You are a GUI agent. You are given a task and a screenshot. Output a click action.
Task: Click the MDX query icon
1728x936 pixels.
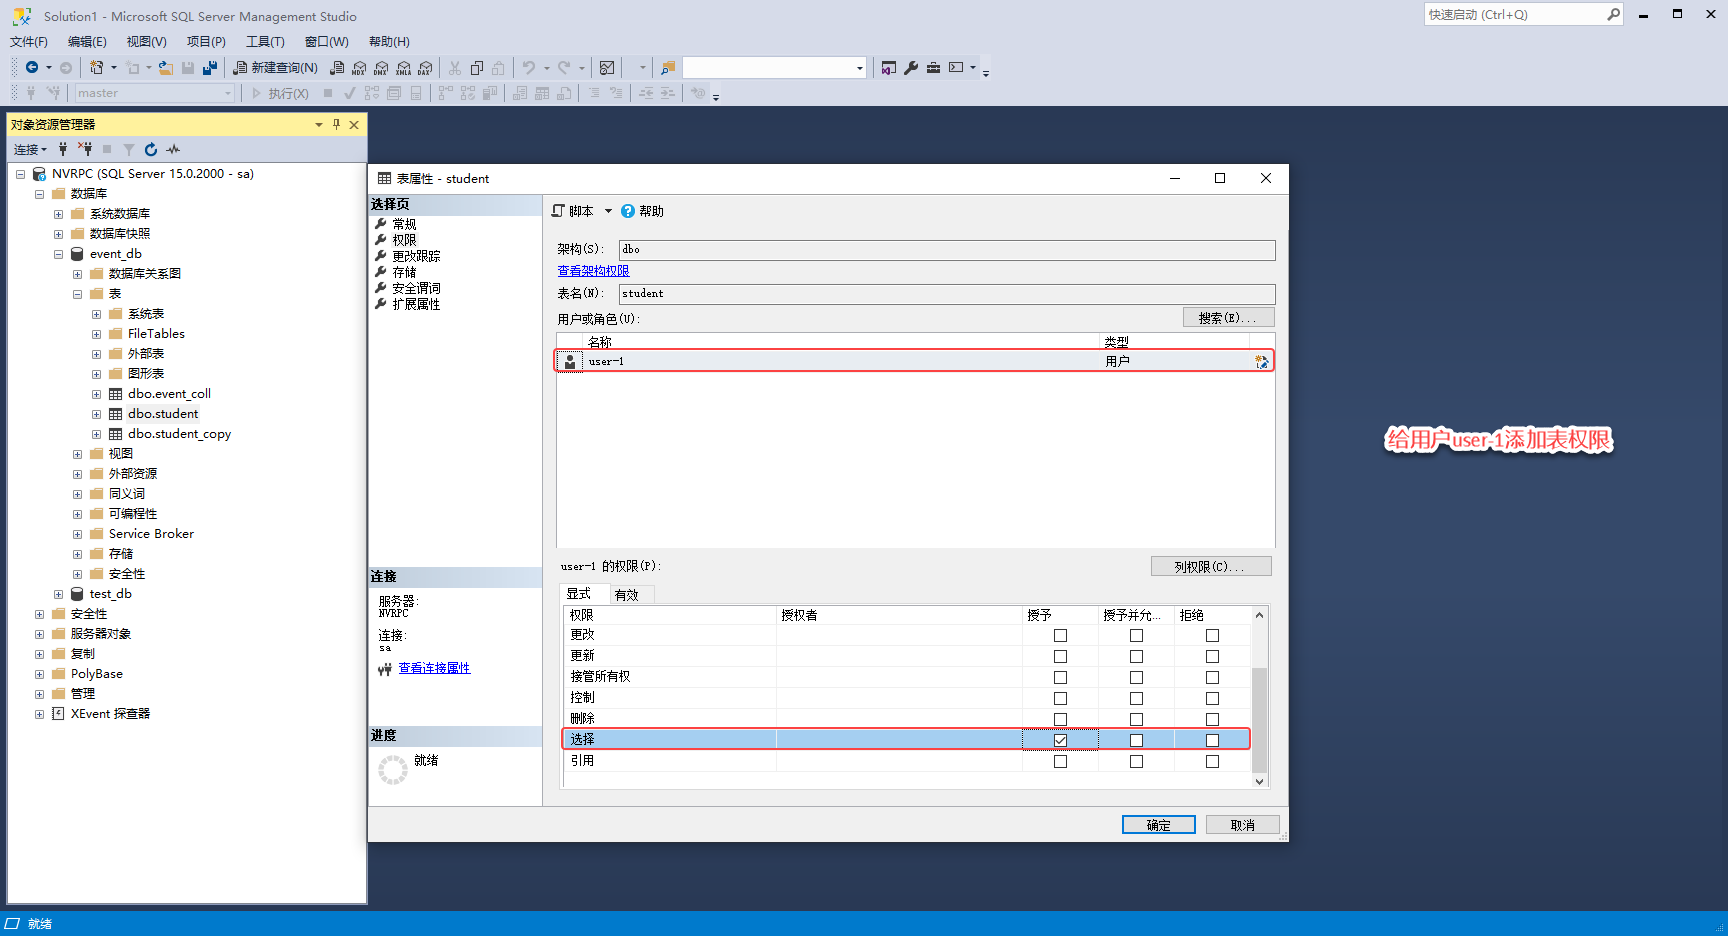[x=359, y=68]
